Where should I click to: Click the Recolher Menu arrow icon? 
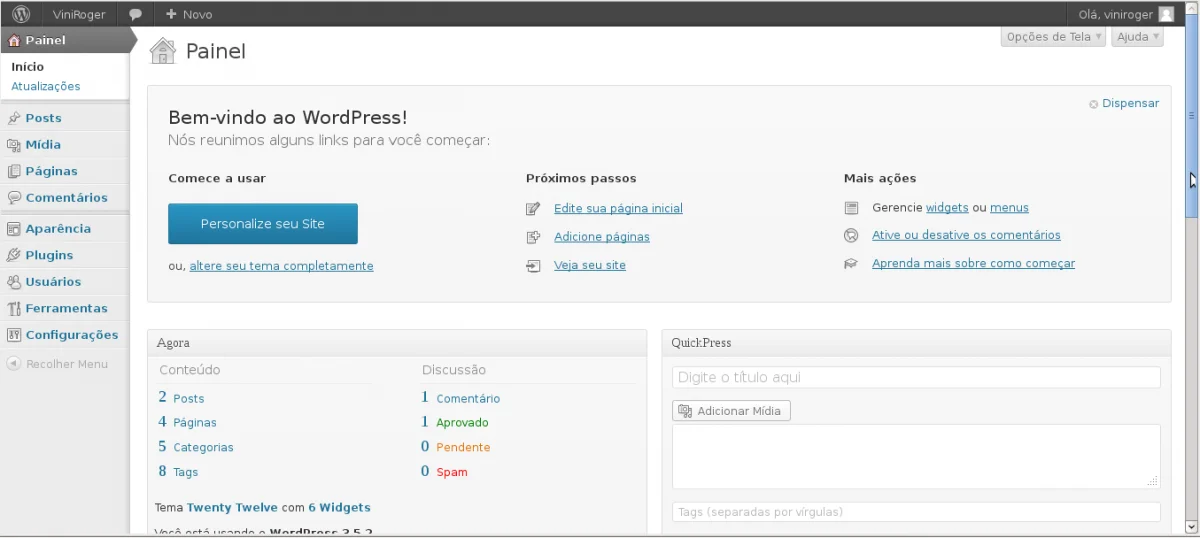click(14, 364)
